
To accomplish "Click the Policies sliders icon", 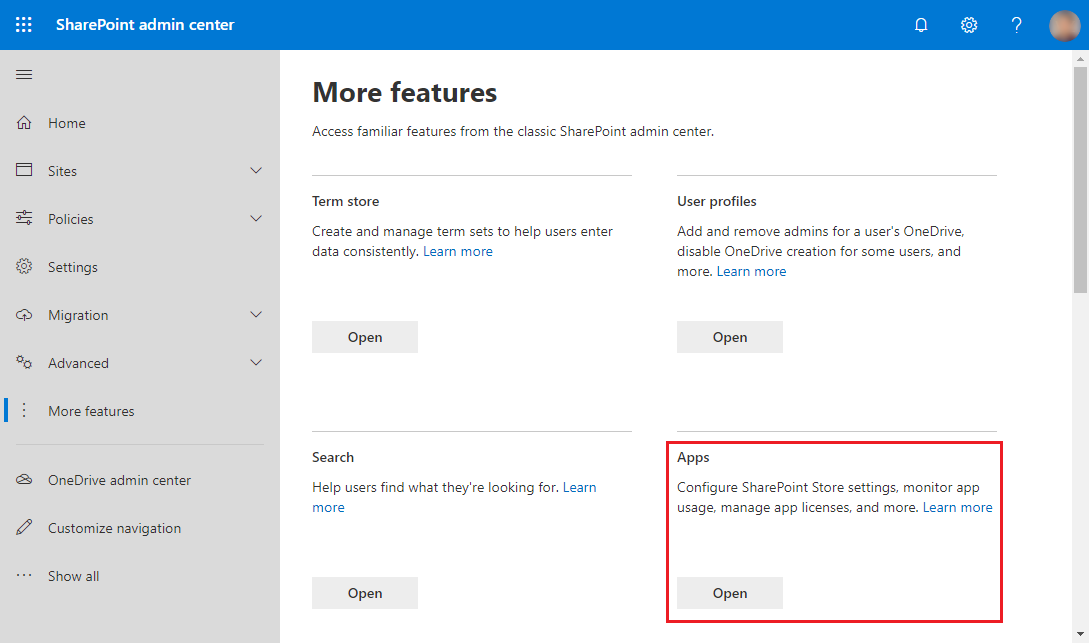I will (24, 218).
